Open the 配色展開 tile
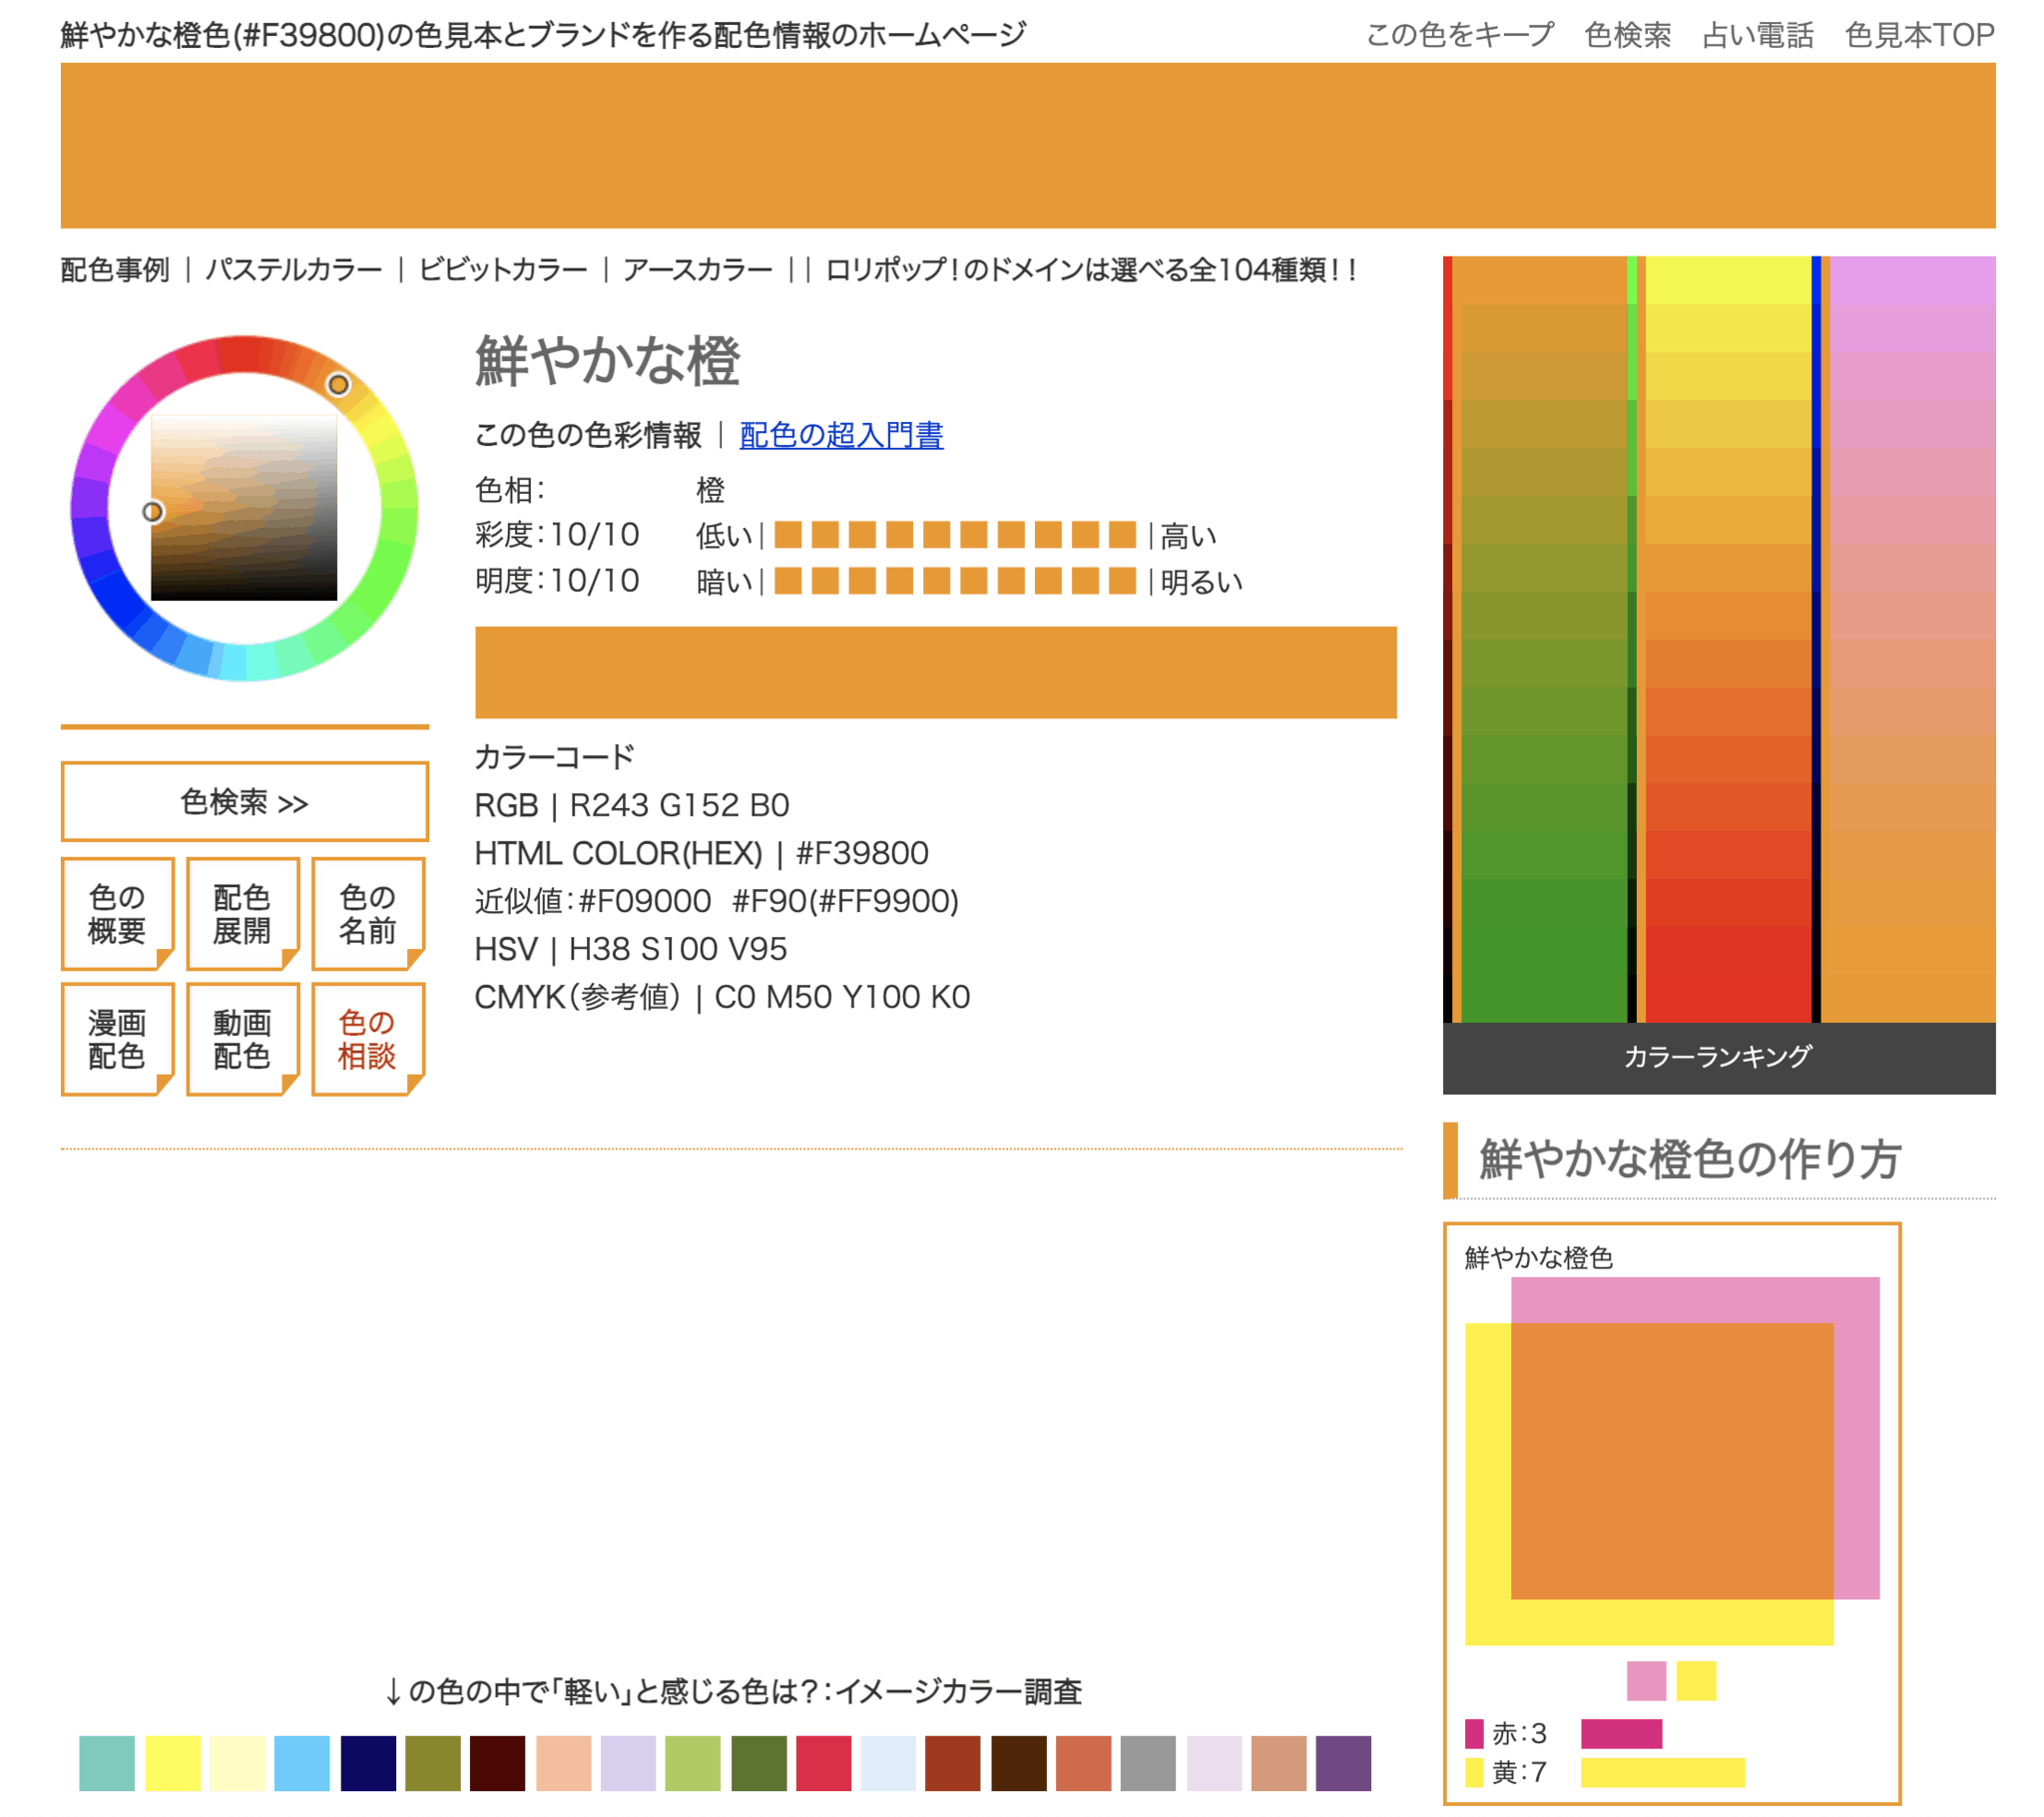Image resolution: width=2044 pixels, height=1817 pixels. tap(242, 913)
